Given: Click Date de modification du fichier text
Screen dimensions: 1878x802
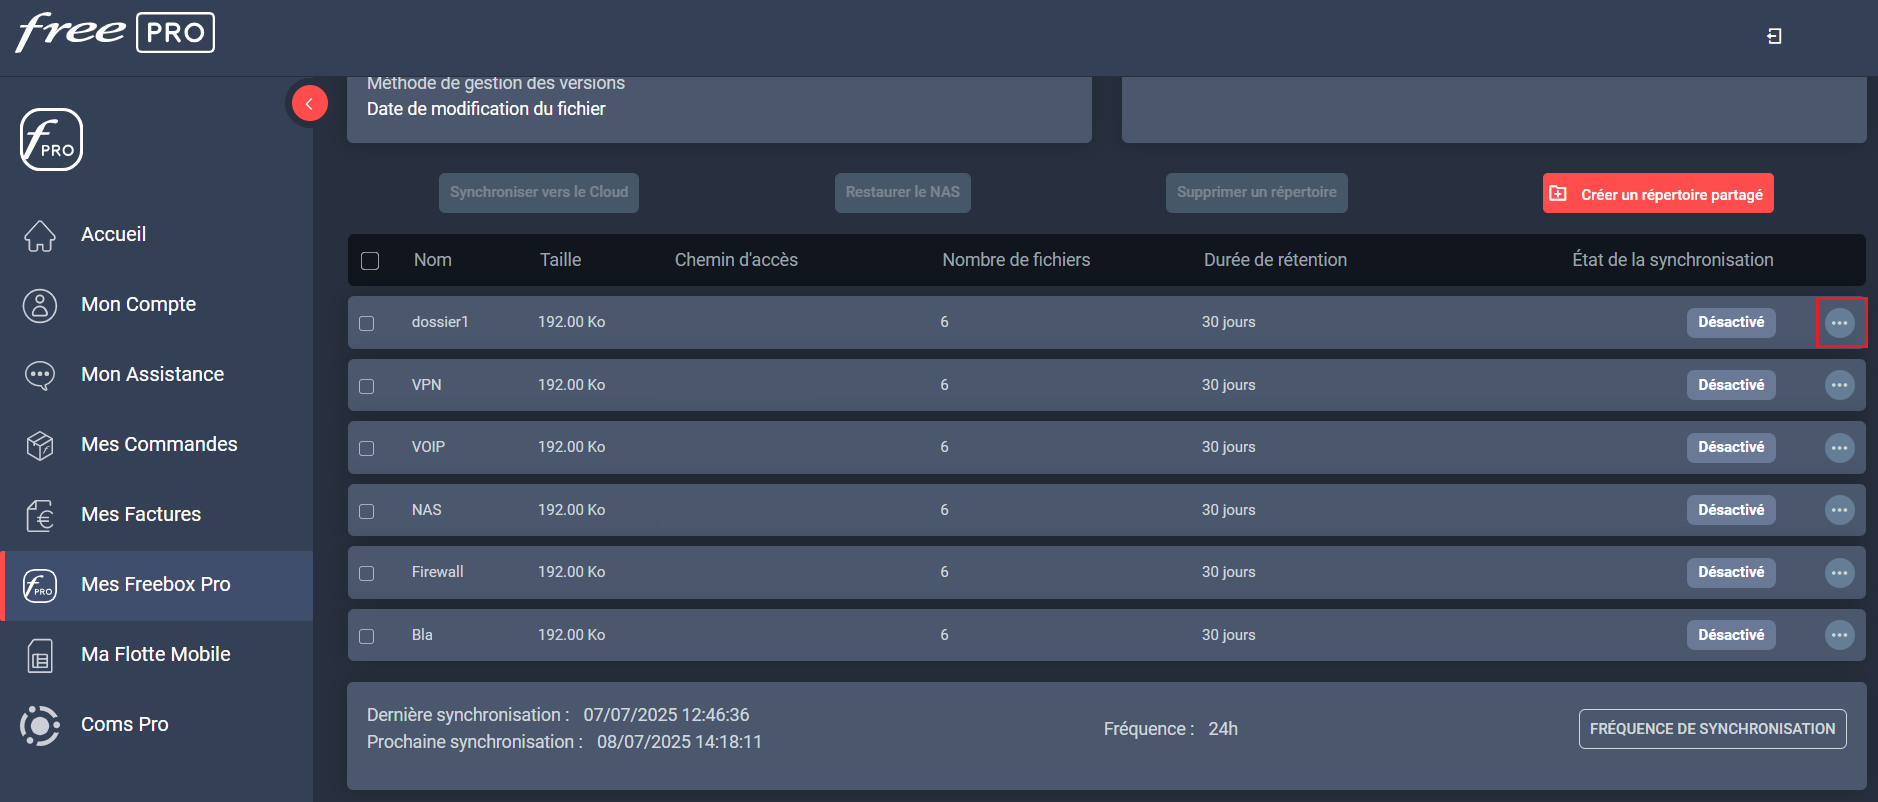Looking at the screenshot, I should (486, 109).
